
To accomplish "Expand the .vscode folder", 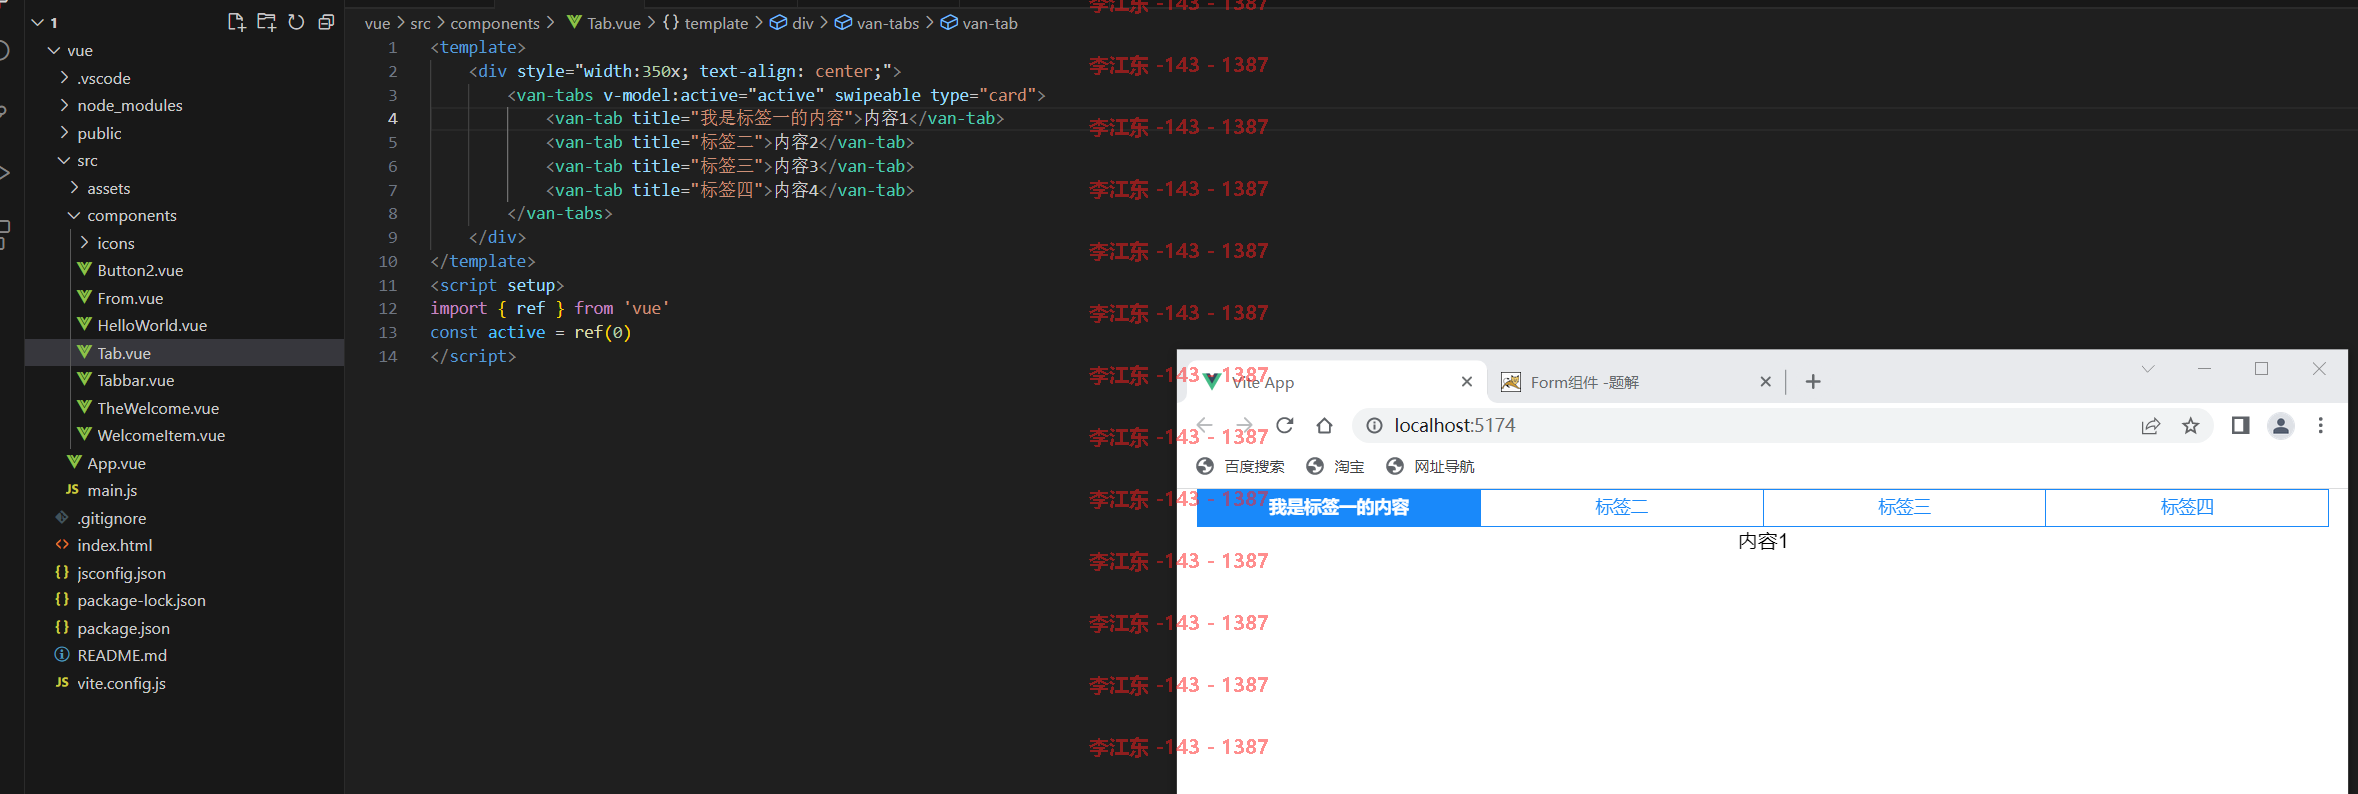I will click(x=64, y=78).
